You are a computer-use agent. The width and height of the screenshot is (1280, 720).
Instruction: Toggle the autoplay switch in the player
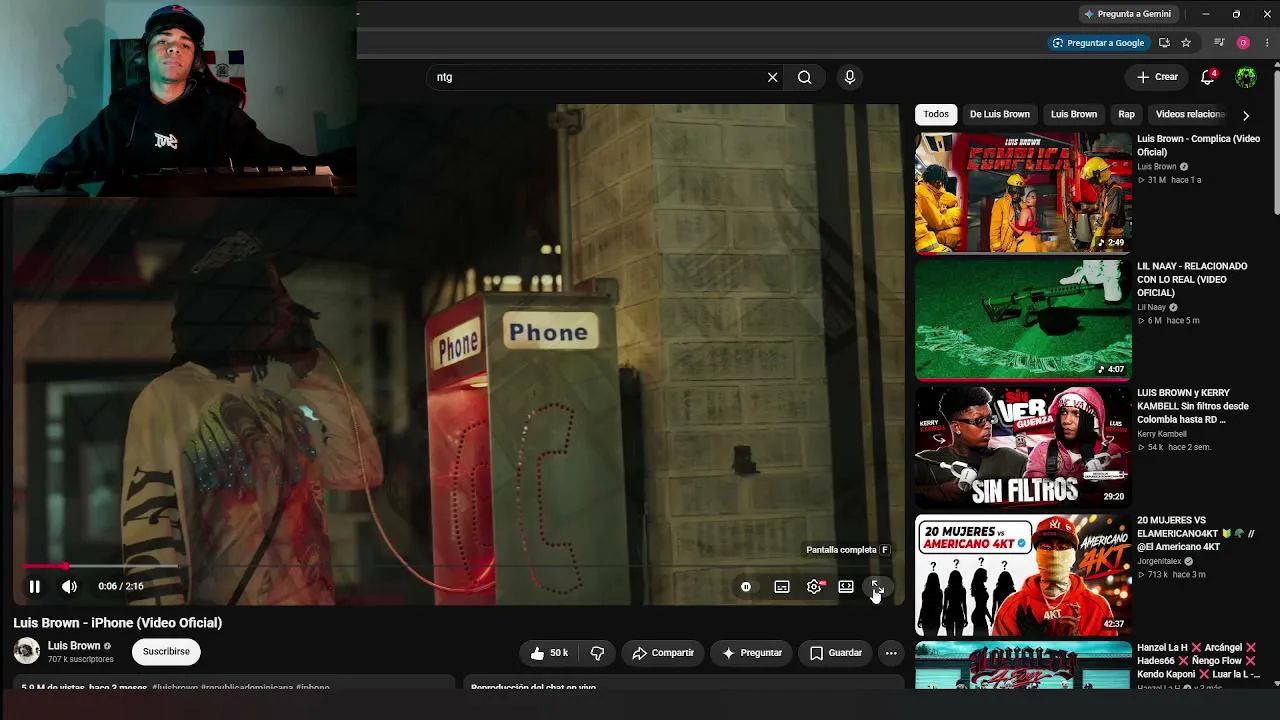[746, 587]
